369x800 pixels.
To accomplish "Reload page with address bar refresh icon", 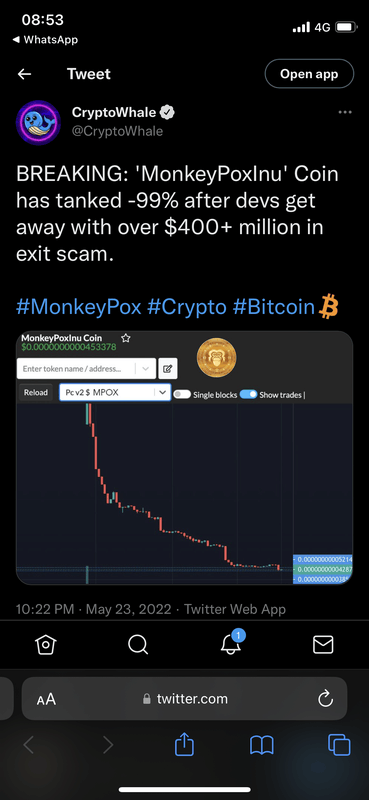I will click(325, 699).
